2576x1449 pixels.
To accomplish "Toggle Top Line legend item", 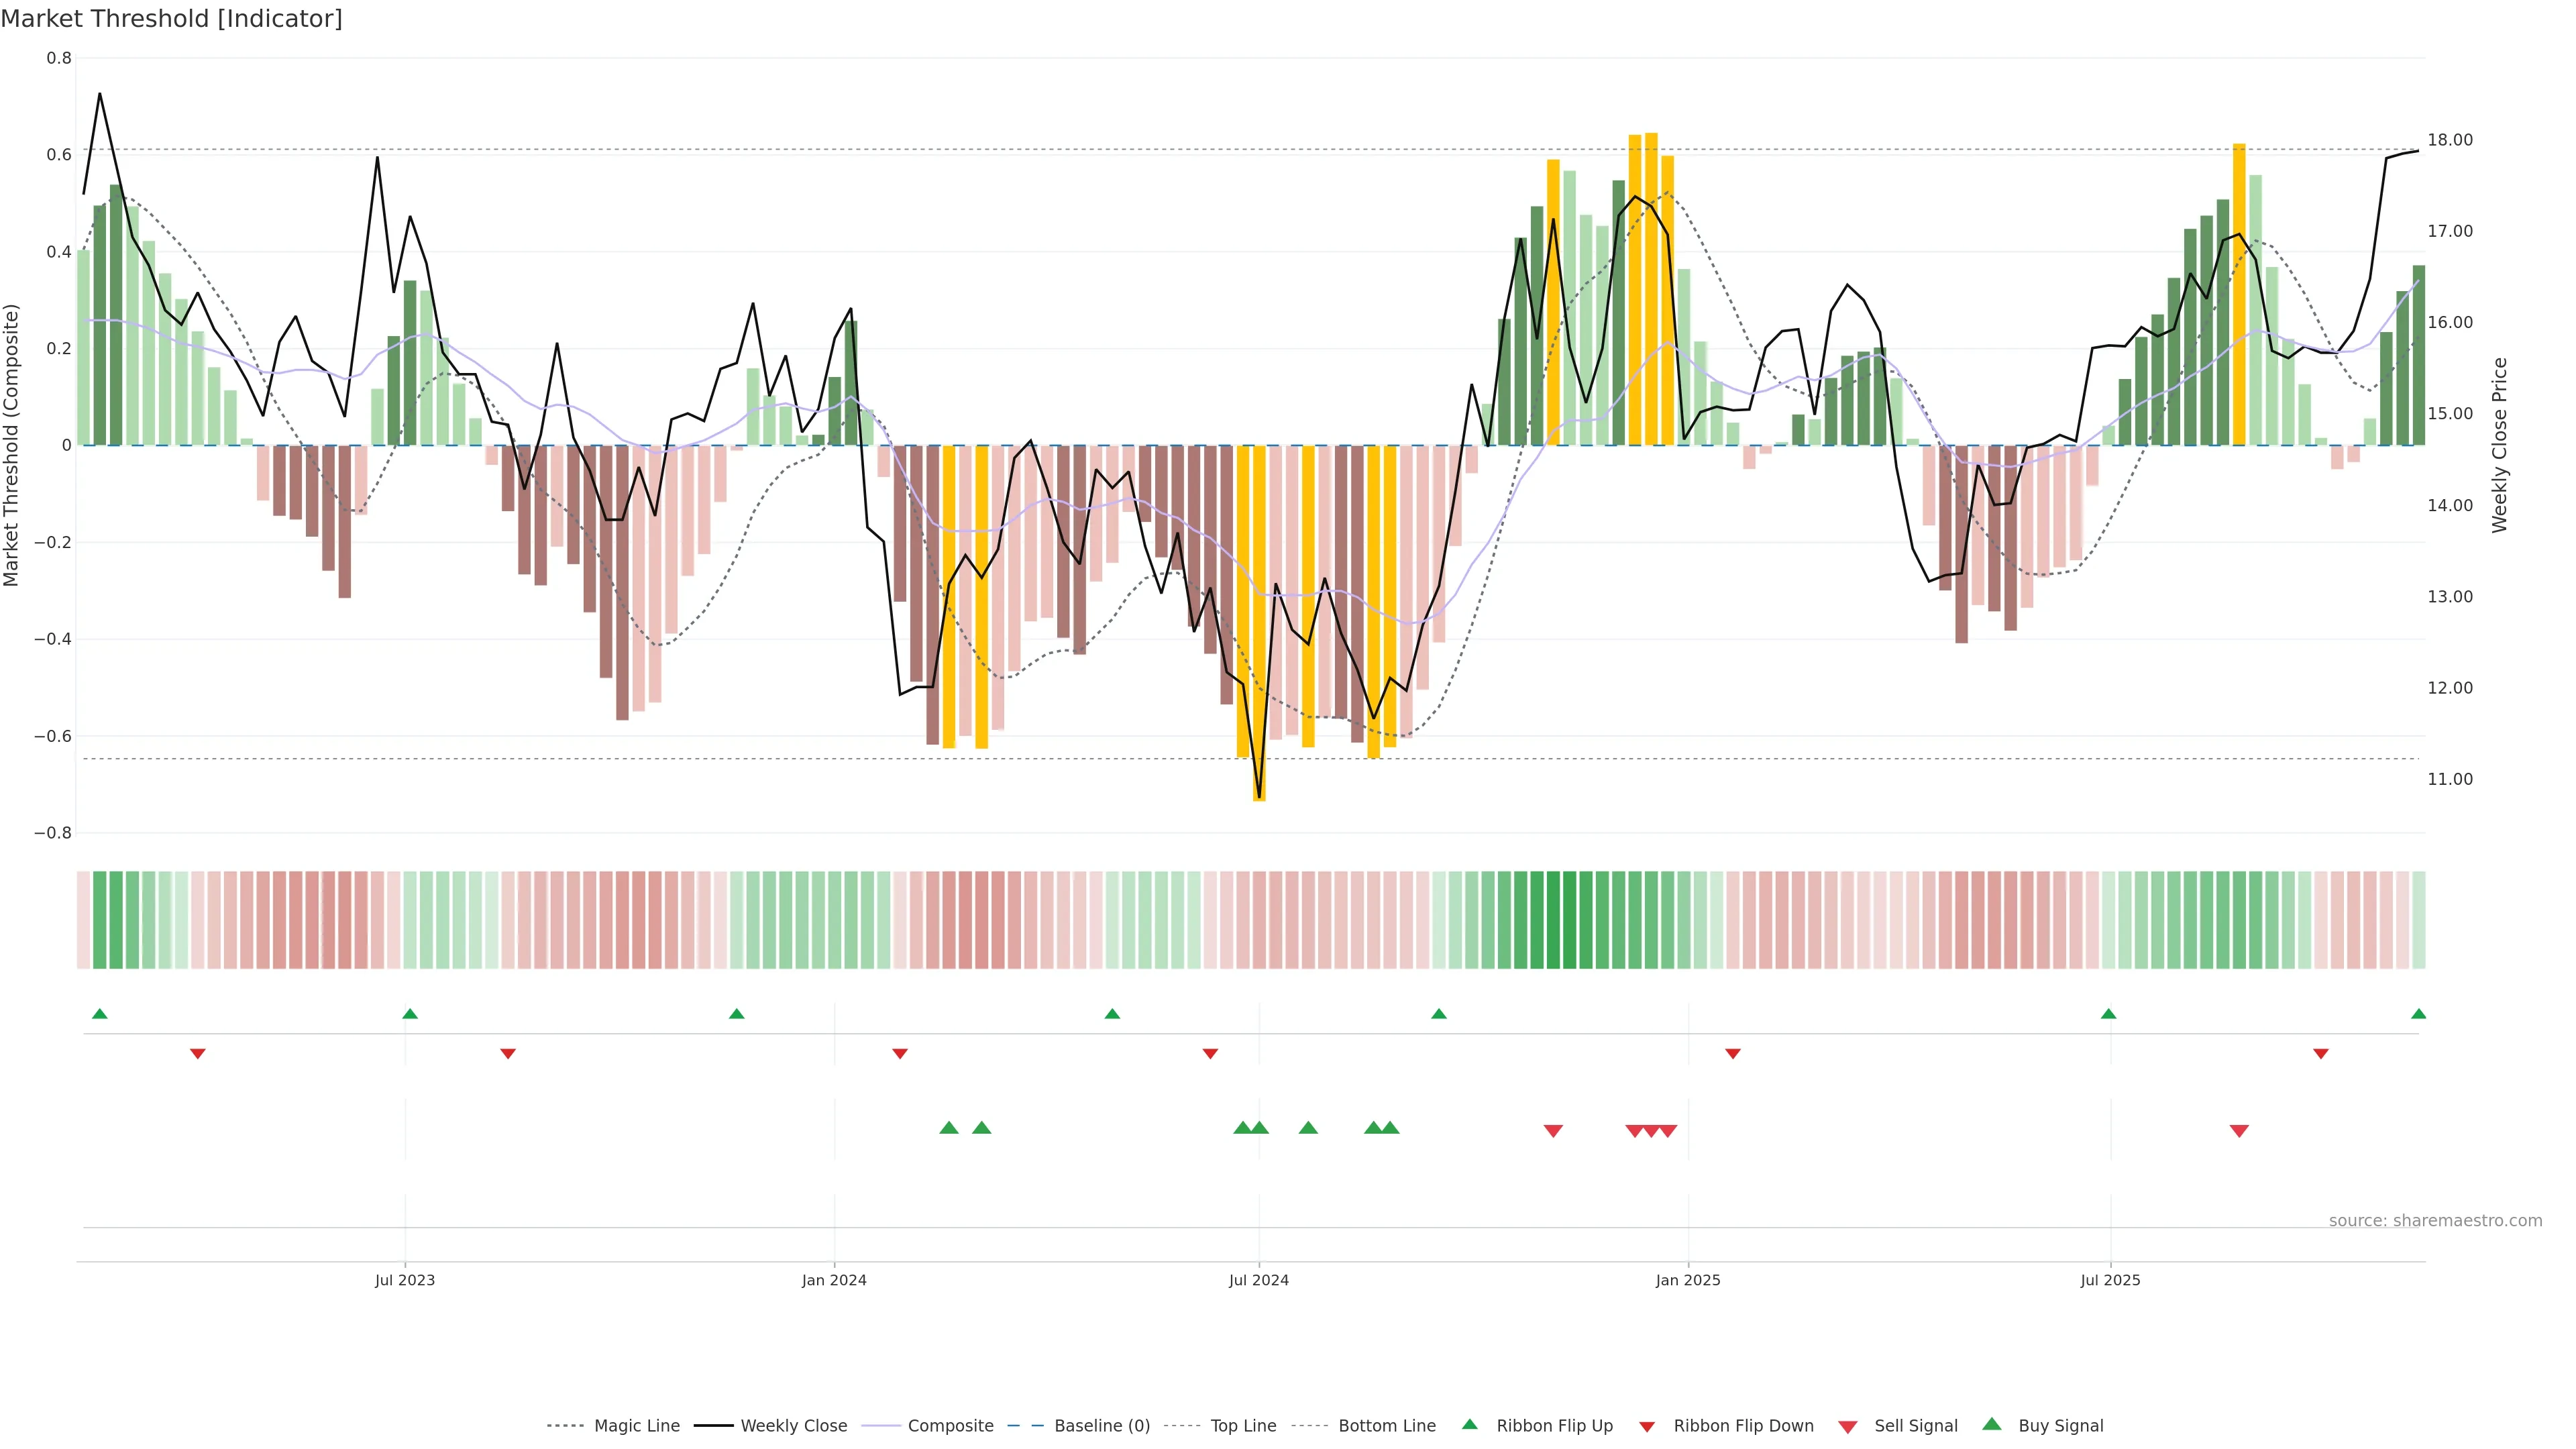I will point(1243,1426).
